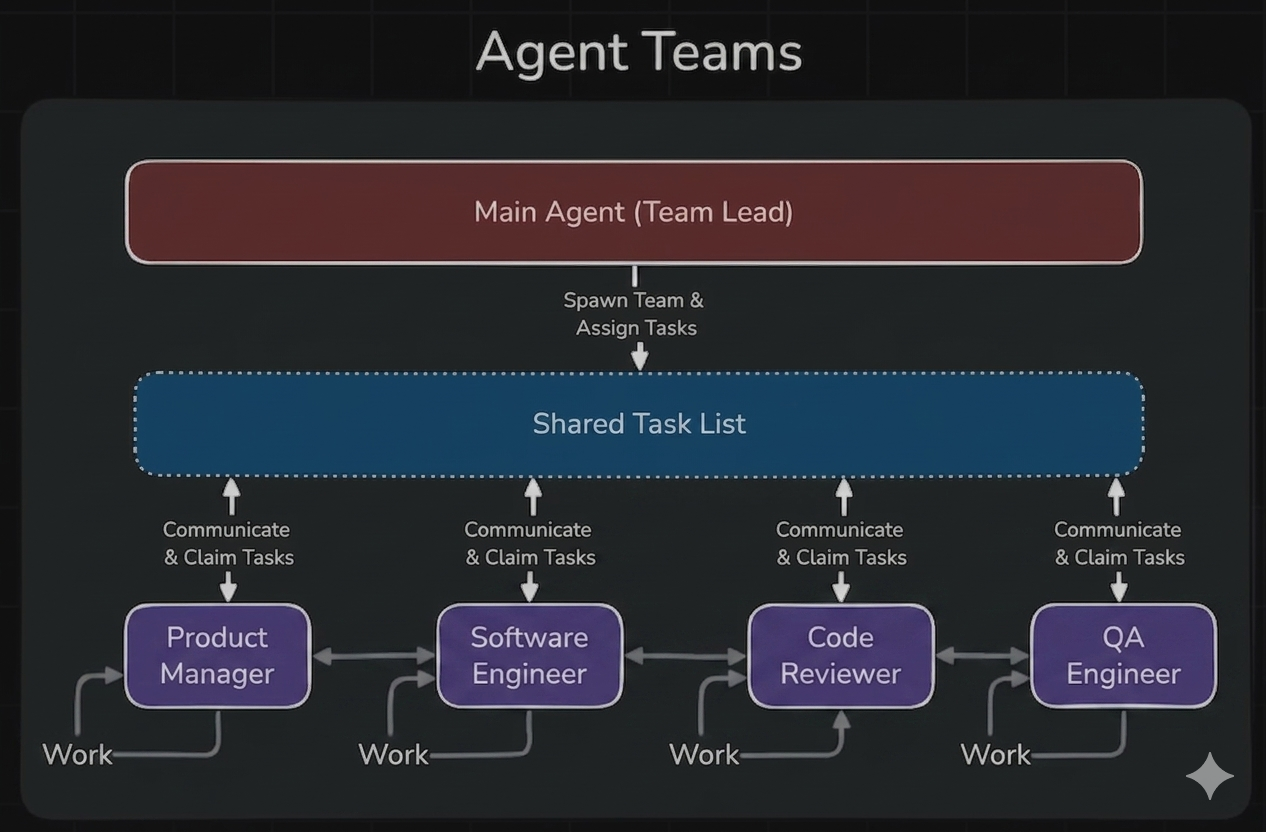Select the Product Manager agent node

pyautogui.click(x=217, y=656)
